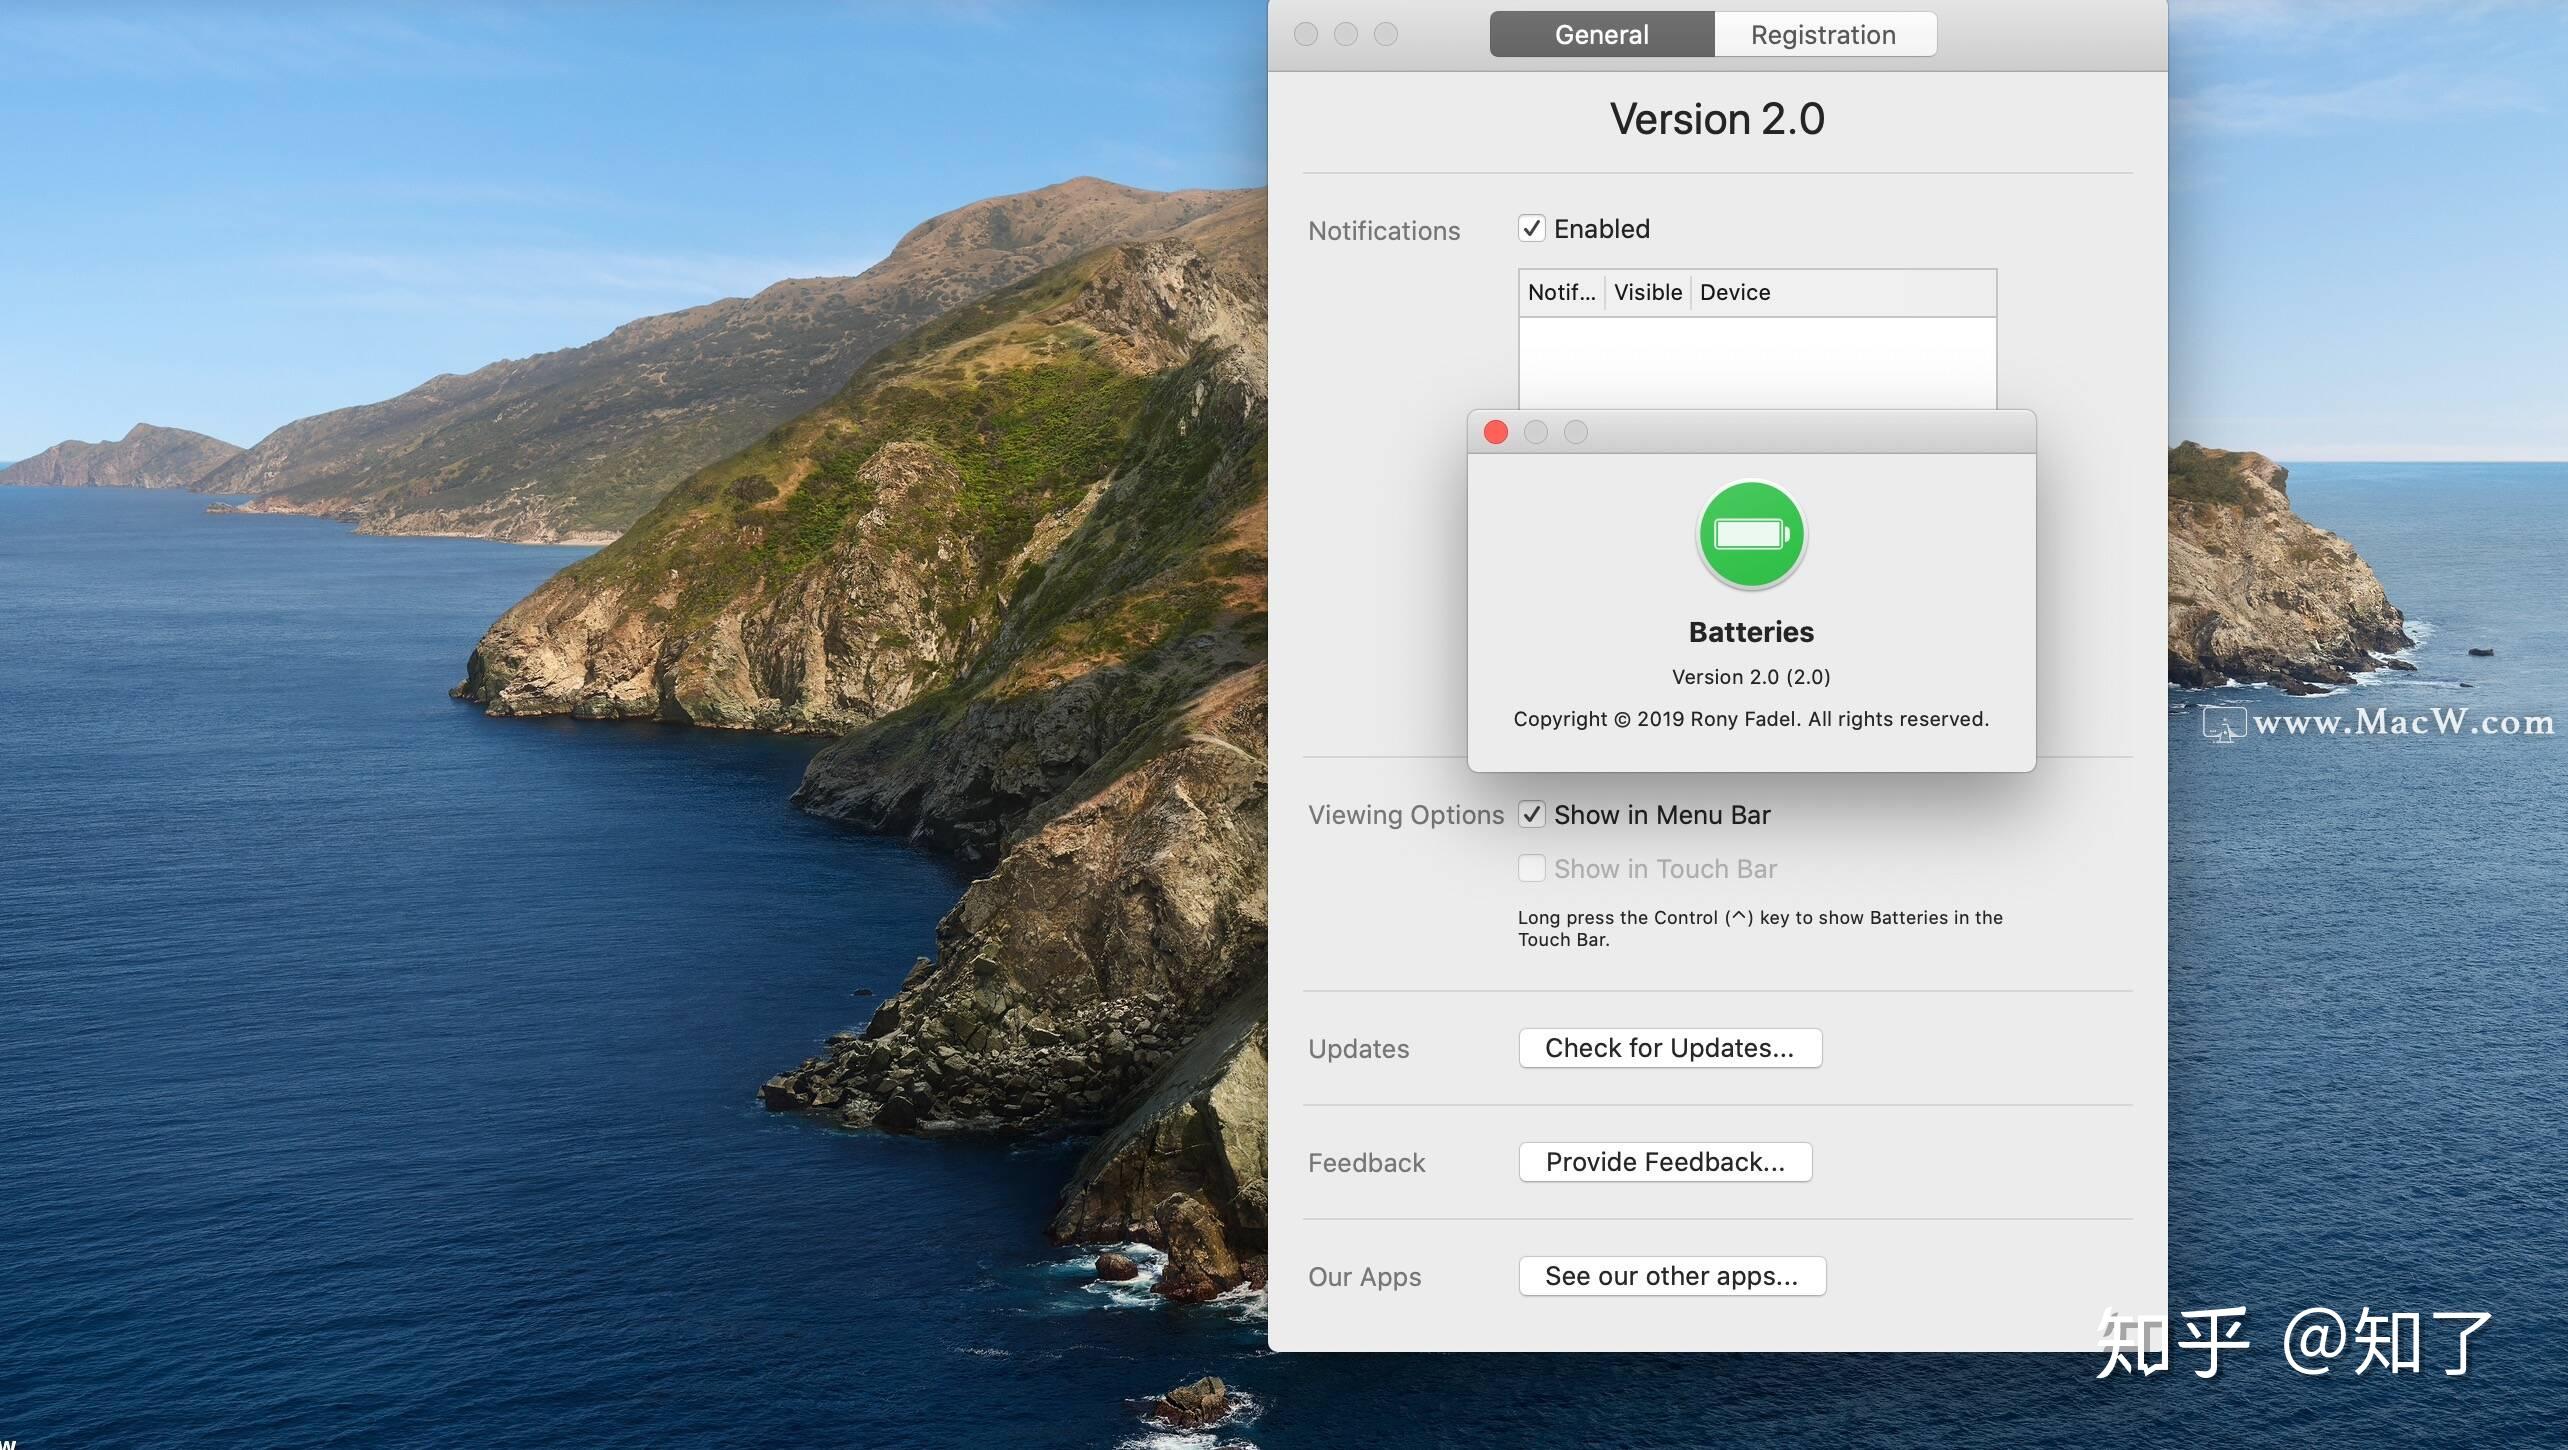Open Provide Feedback dialog
Image resolution: width=2568 pixels, height=1450 pixels.
click(x=1665, y=1162)
